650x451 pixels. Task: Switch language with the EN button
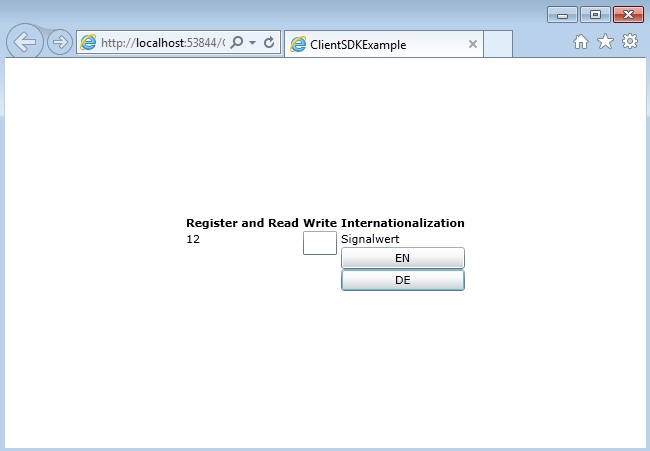pos(403,258)
